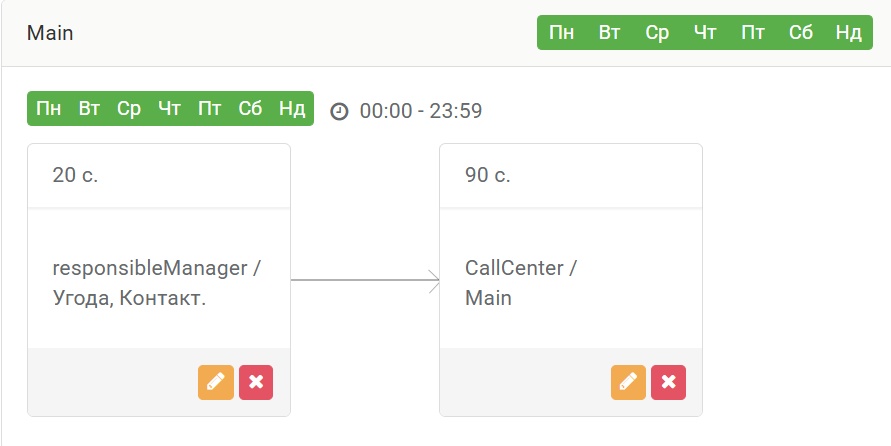Edit the responsibleManager step with pencil icon
The width and height of the screenshot is (891, 446).
tap(216, 382)
